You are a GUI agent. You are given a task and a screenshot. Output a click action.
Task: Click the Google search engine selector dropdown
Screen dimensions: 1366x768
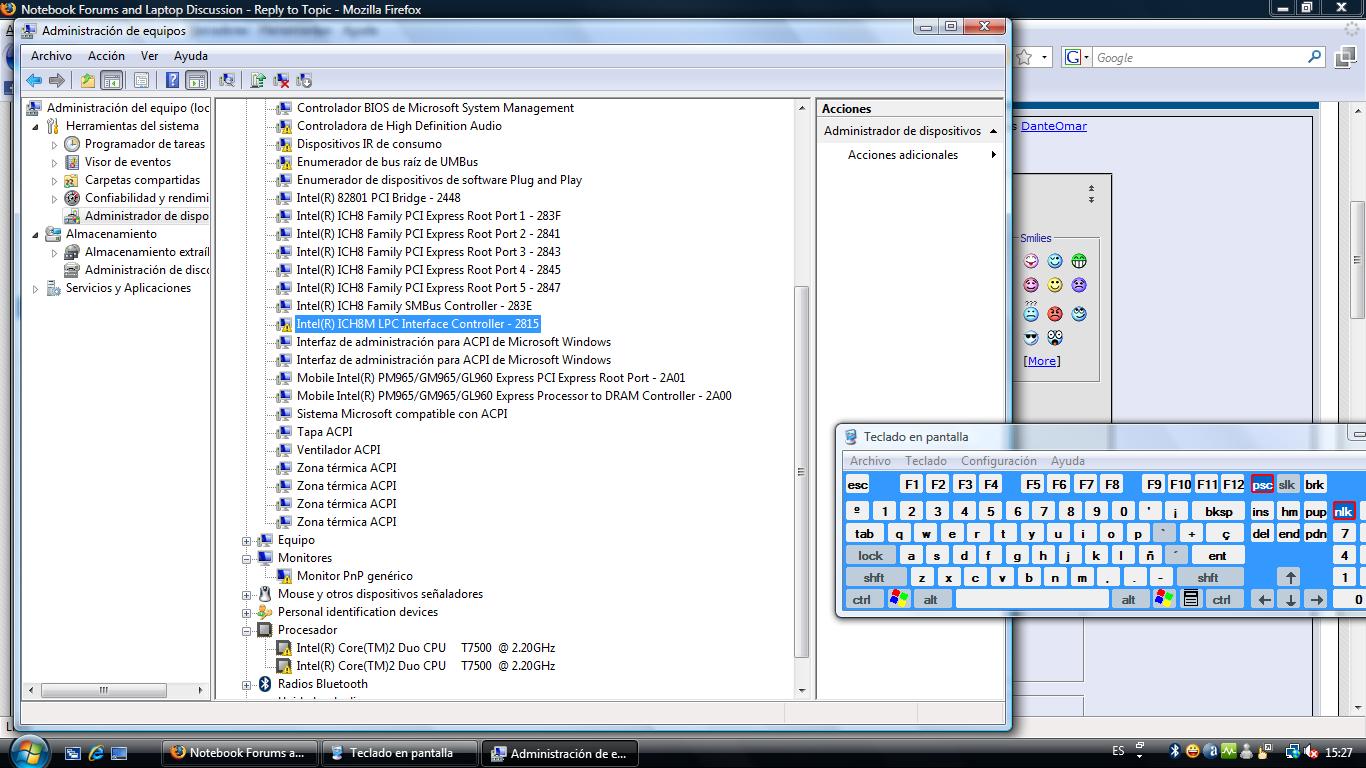pos(1077,58)
